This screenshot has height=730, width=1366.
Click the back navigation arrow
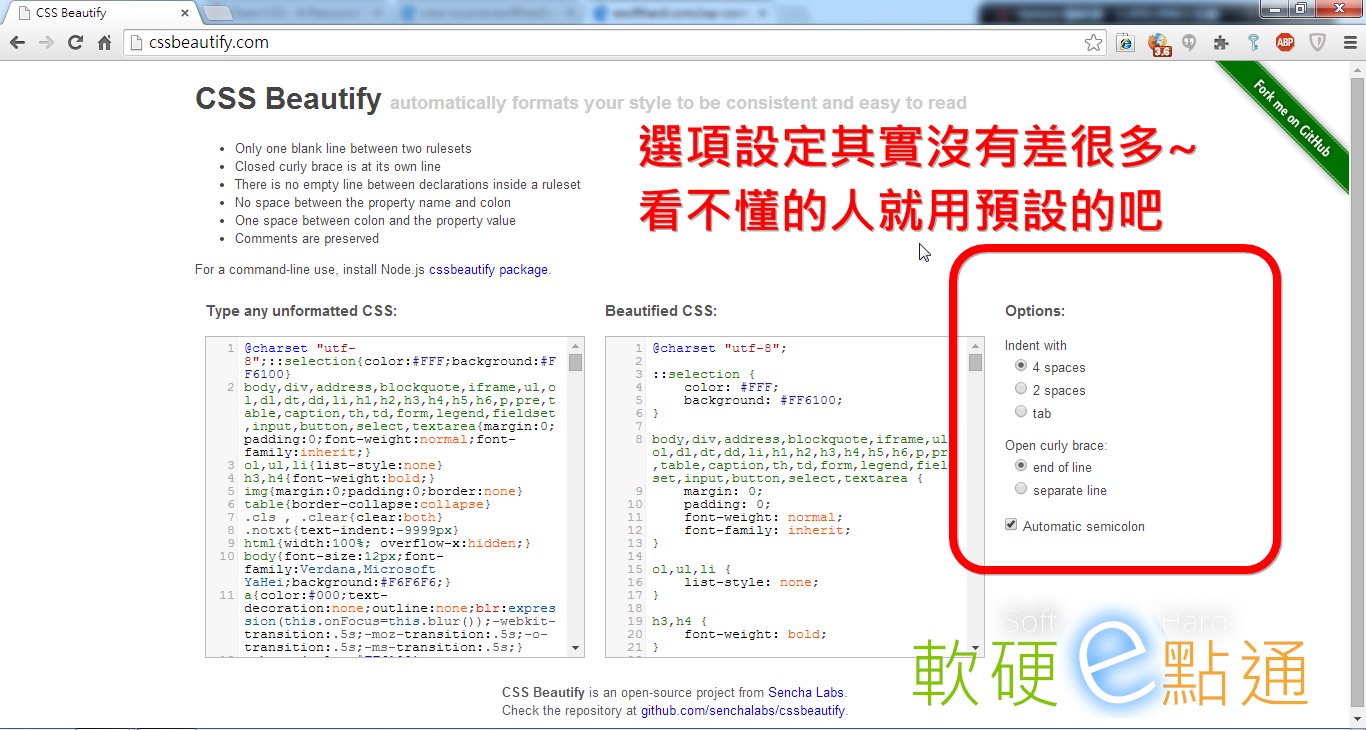[18, 42]
